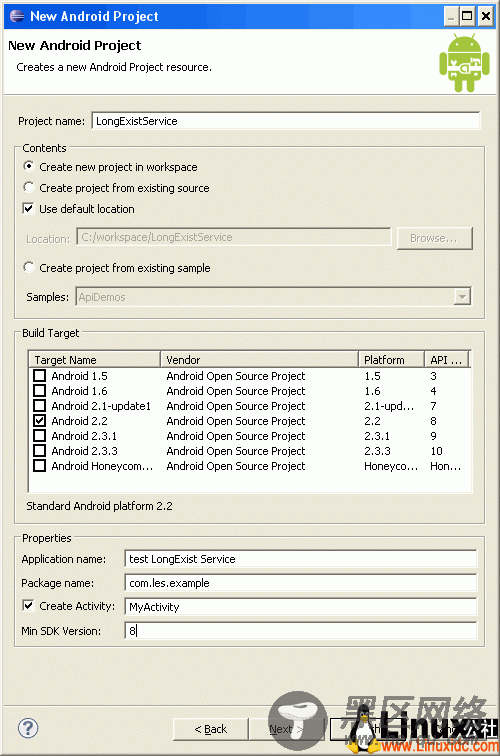Close the New Android Project dialog
The height and width of the screenshot is (756, 500).
485,16
